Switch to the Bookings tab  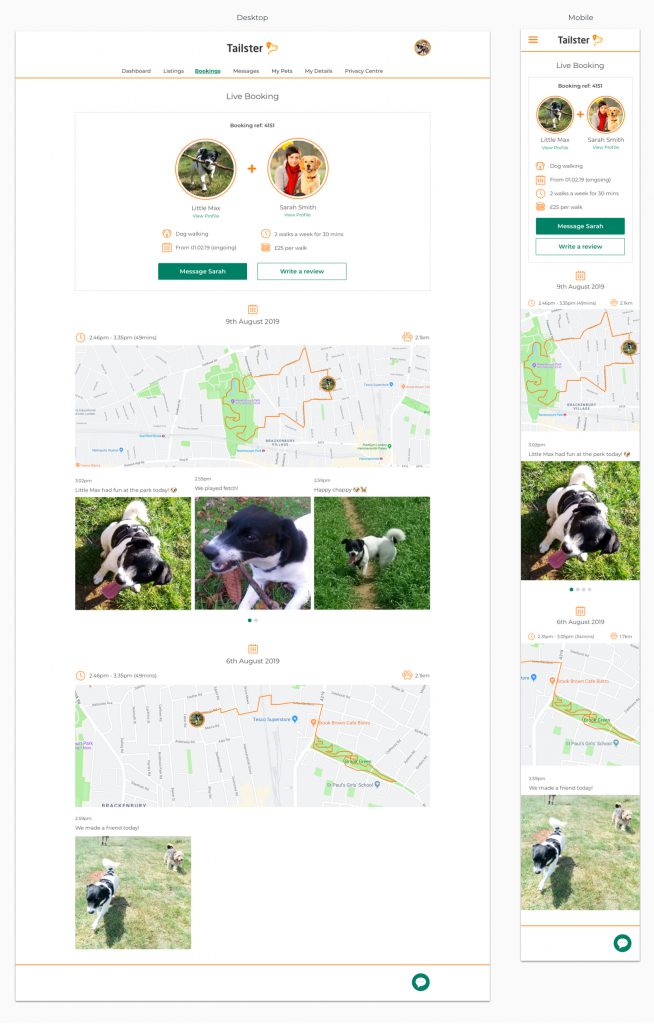coord(207,71)
